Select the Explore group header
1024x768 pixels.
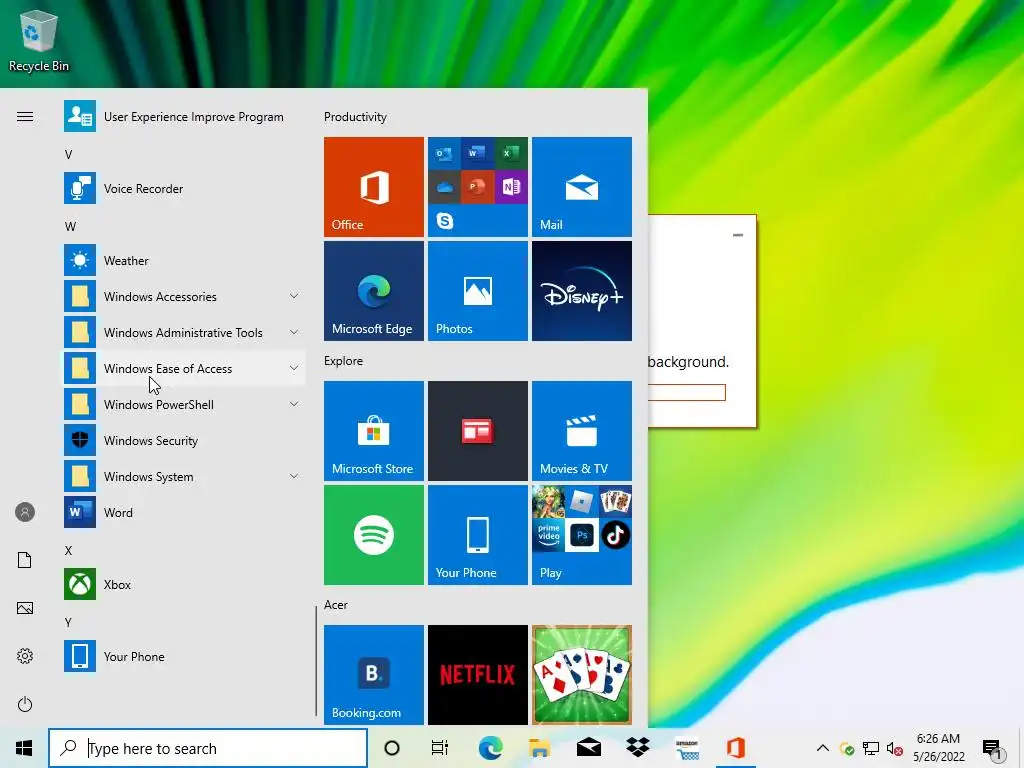pos(344,360)
